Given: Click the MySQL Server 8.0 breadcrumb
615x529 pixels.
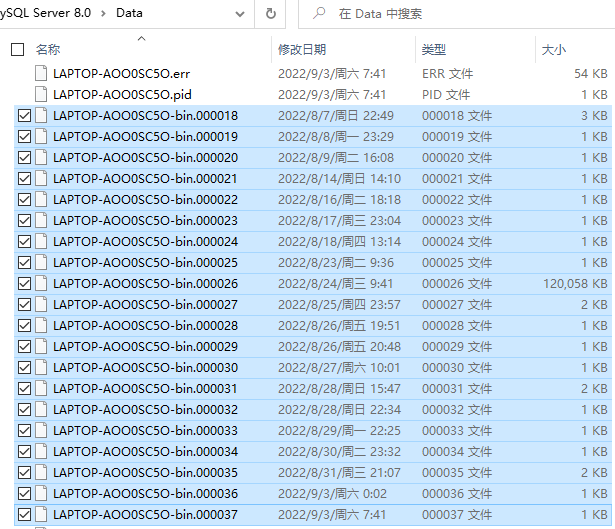Looking at the screenshot, I should click(x=45, y=13).
